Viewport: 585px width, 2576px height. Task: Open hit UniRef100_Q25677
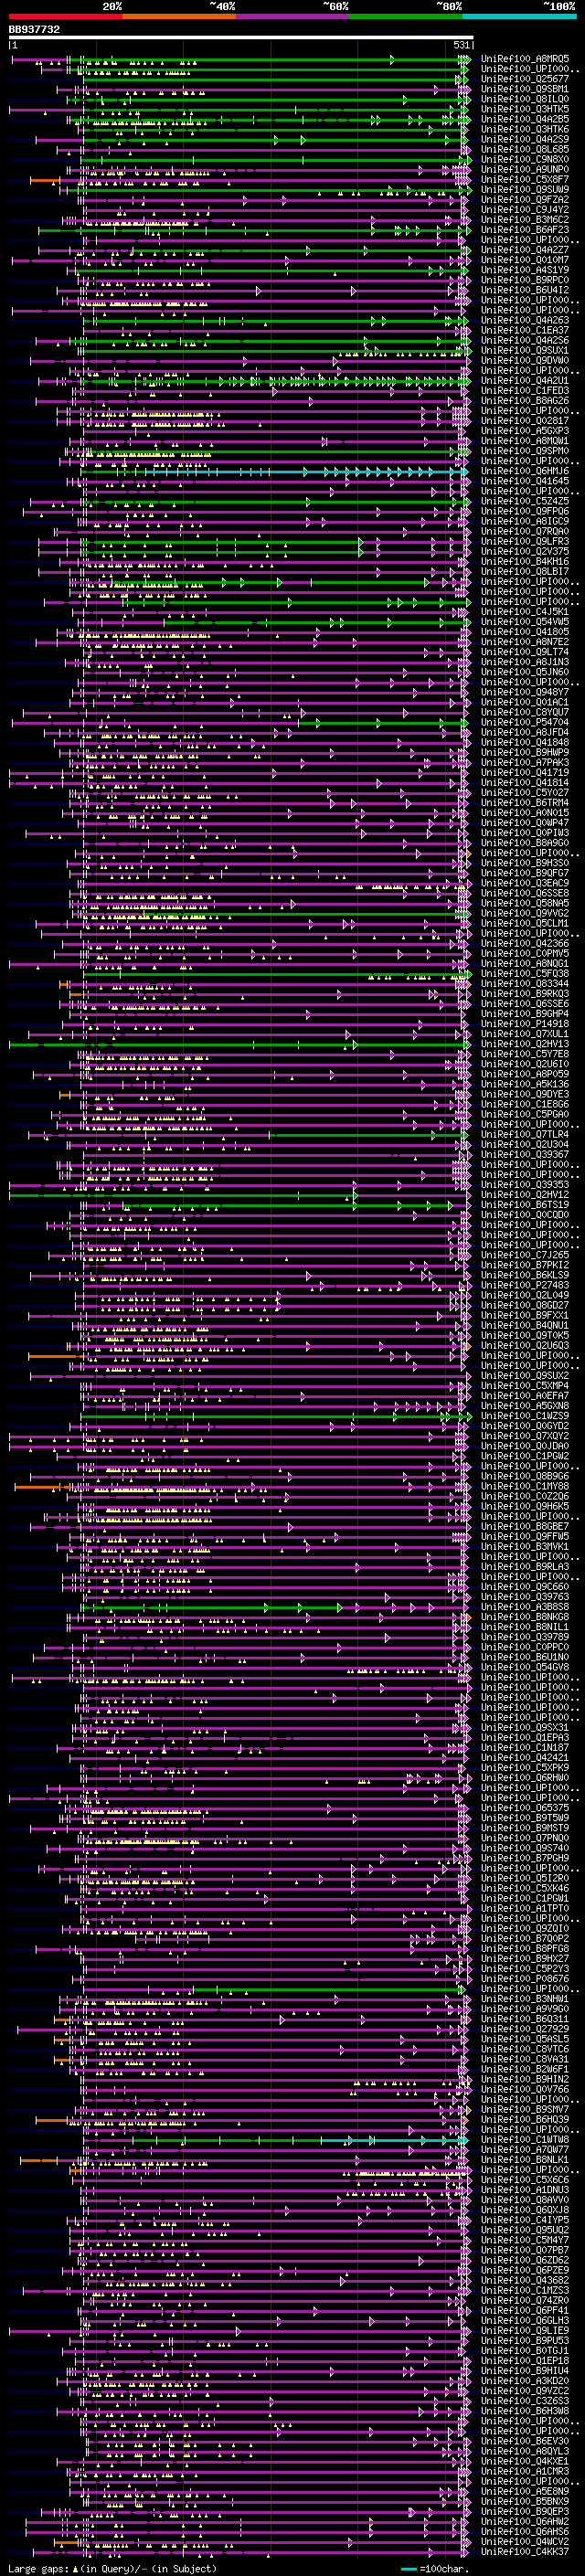click(525, 79)
